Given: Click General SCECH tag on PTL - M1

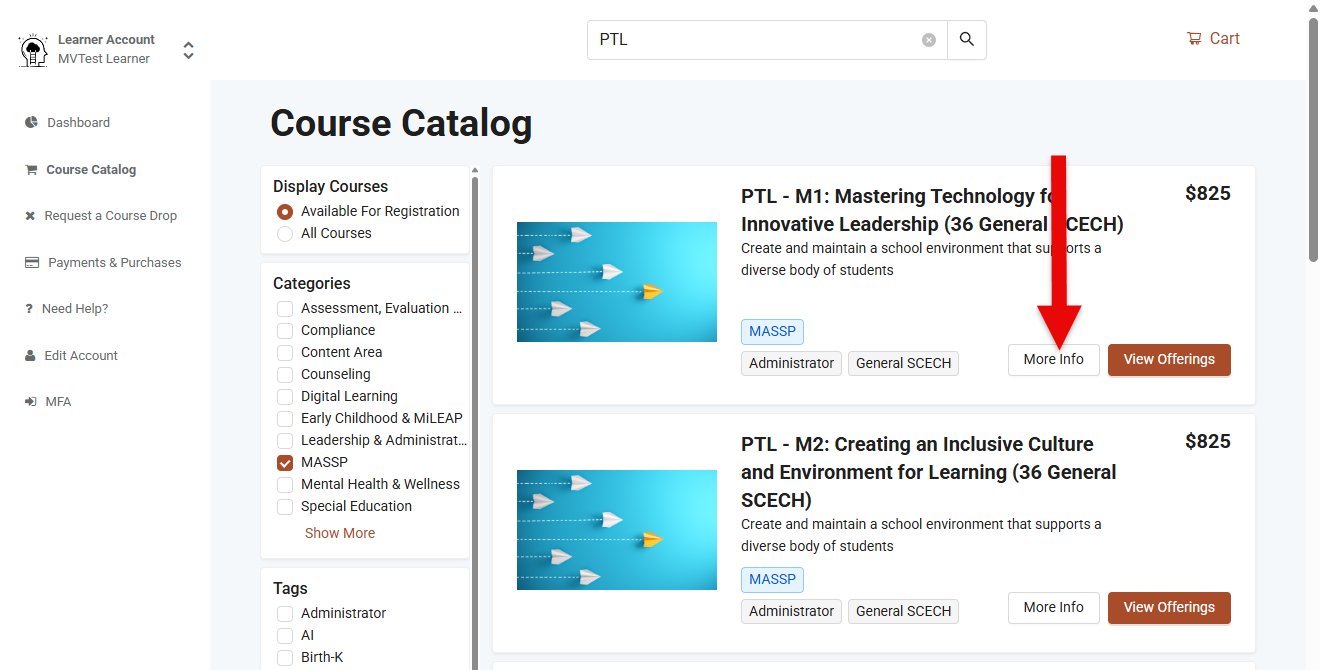Looking at the screenshot, I should point(903,363).
